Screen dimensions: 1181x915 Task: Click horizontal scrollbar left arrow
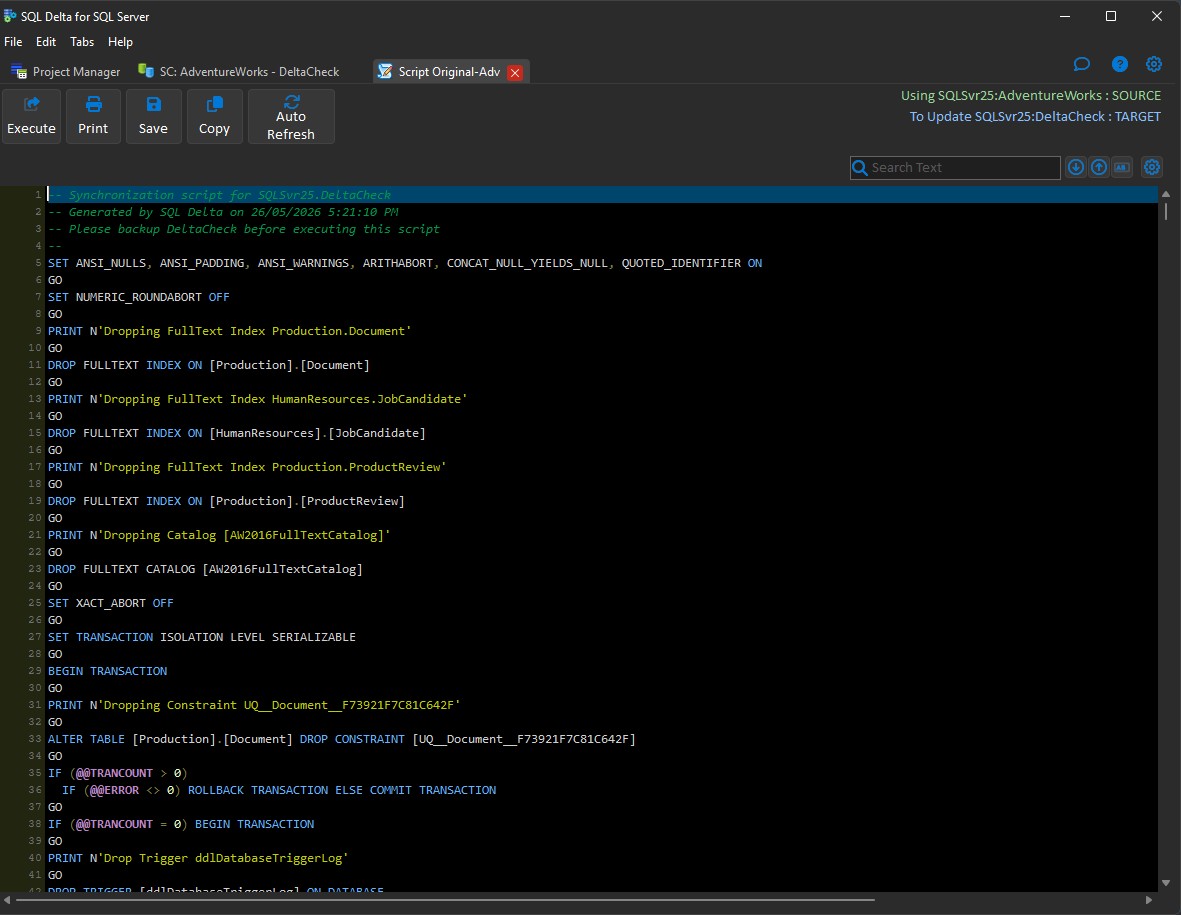tap(8, 900)
